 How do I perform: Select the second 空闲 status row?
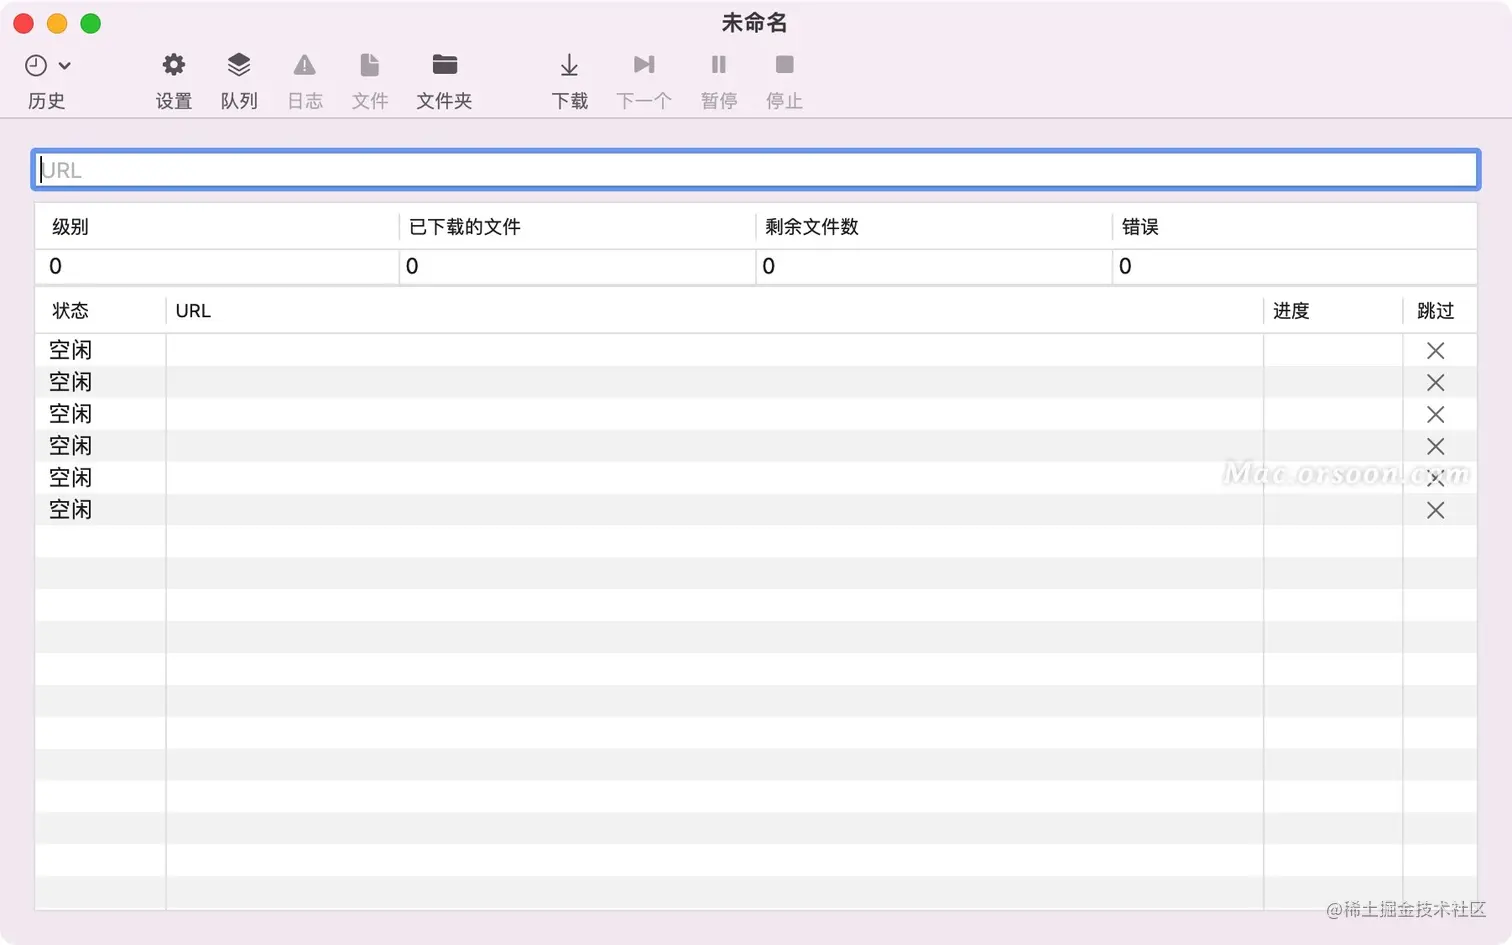point(756,382)
